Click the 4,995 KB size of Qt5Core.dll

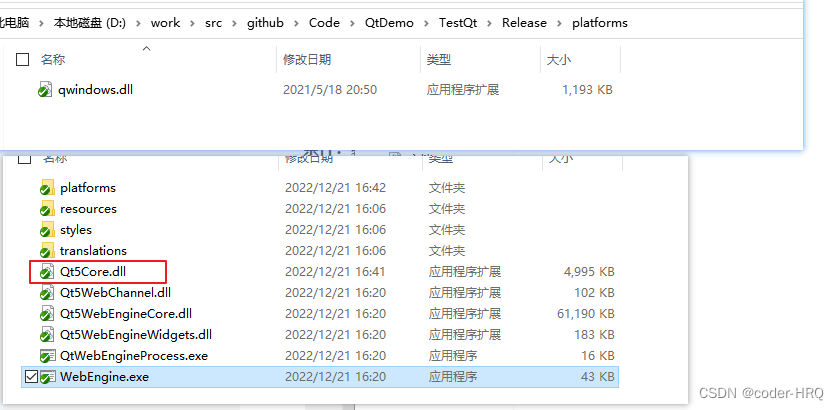[589, 272]
